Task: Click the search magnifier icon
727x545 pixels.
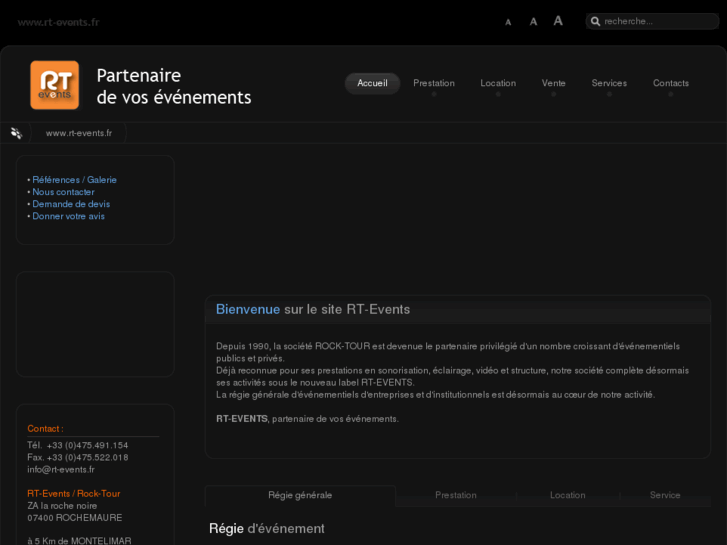Action: pyautogui.click(x=595, y=21)
